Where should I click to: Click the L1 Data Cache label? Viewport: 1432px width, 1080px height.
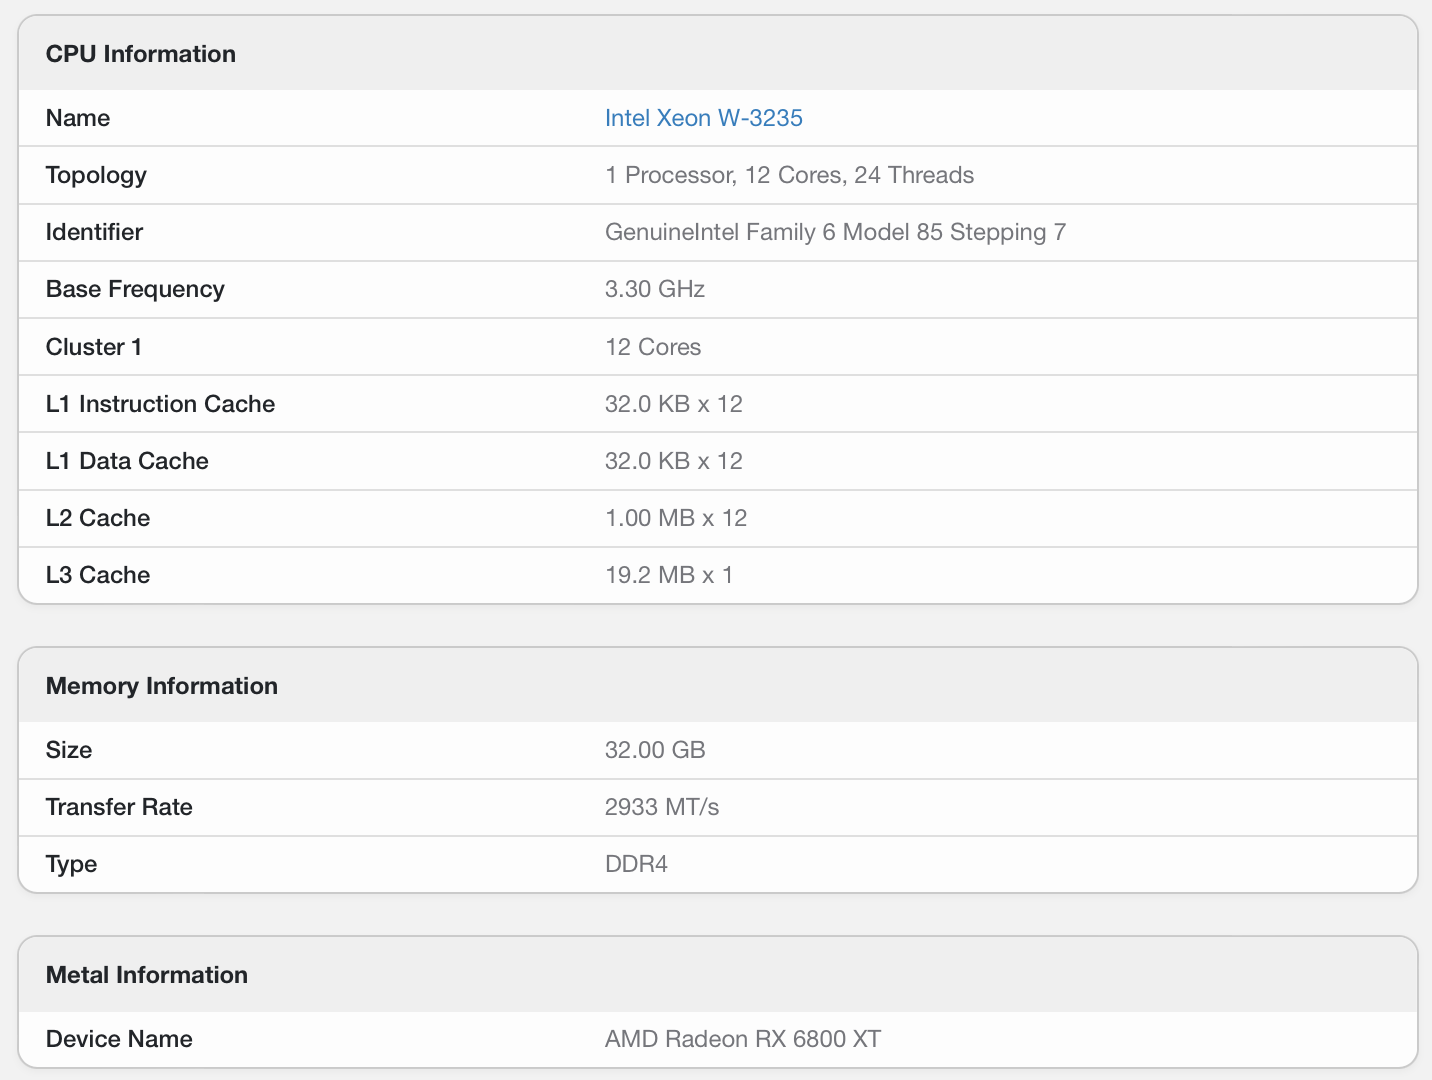(x=127, y=461)
